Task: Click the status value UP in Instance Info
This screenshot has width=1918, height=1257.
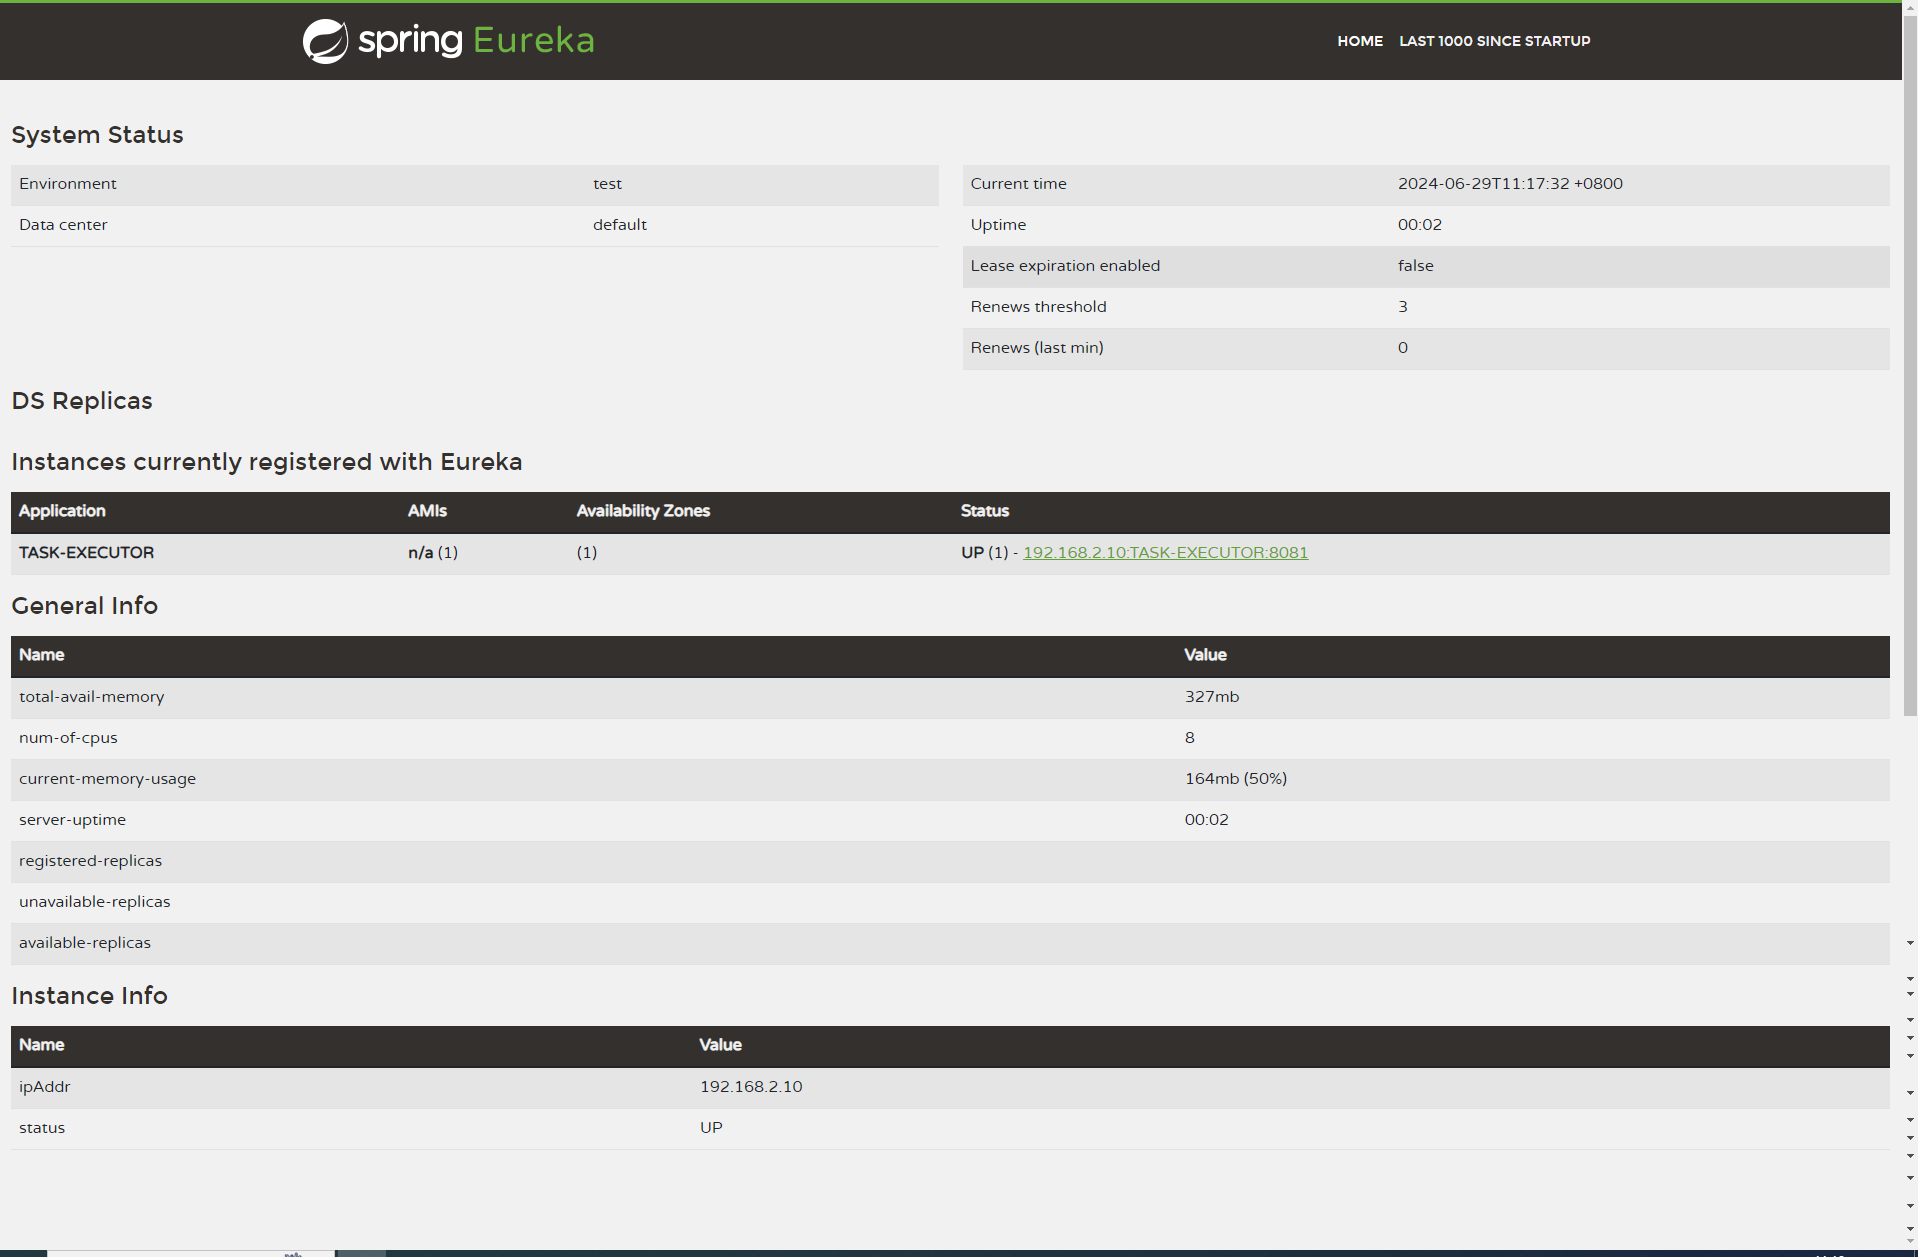Action: click(x=711, y=1128)
